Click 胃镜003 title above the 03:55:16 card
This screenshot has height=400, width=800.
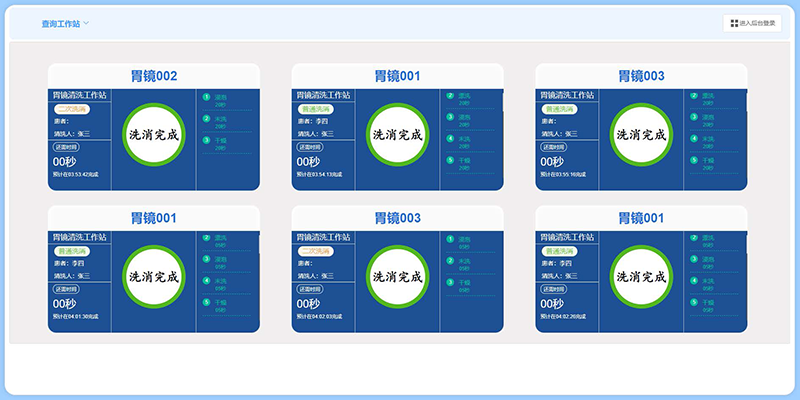point(641,77)
